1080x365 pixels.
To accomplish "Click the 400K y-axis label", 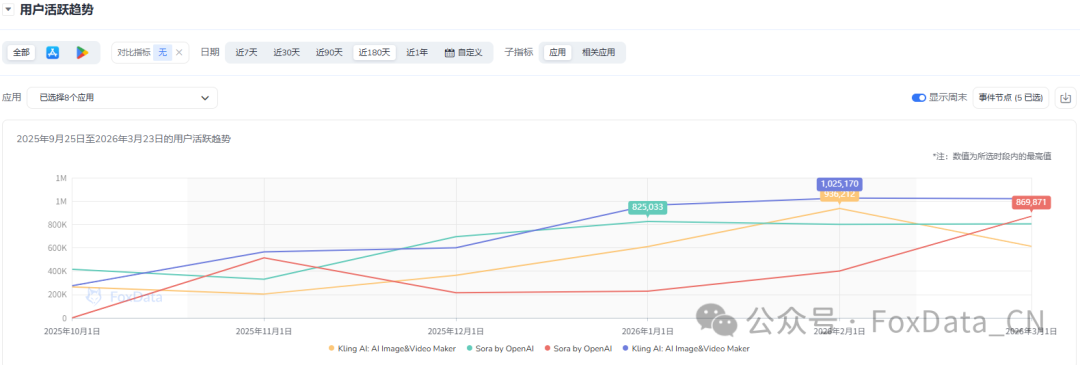I will pos(56,271).
